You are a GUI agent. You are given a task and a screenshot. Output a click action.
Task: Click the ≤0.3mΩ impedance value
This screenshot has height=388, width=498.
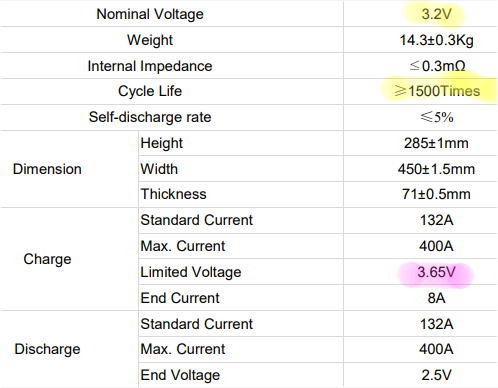[437, 66]
